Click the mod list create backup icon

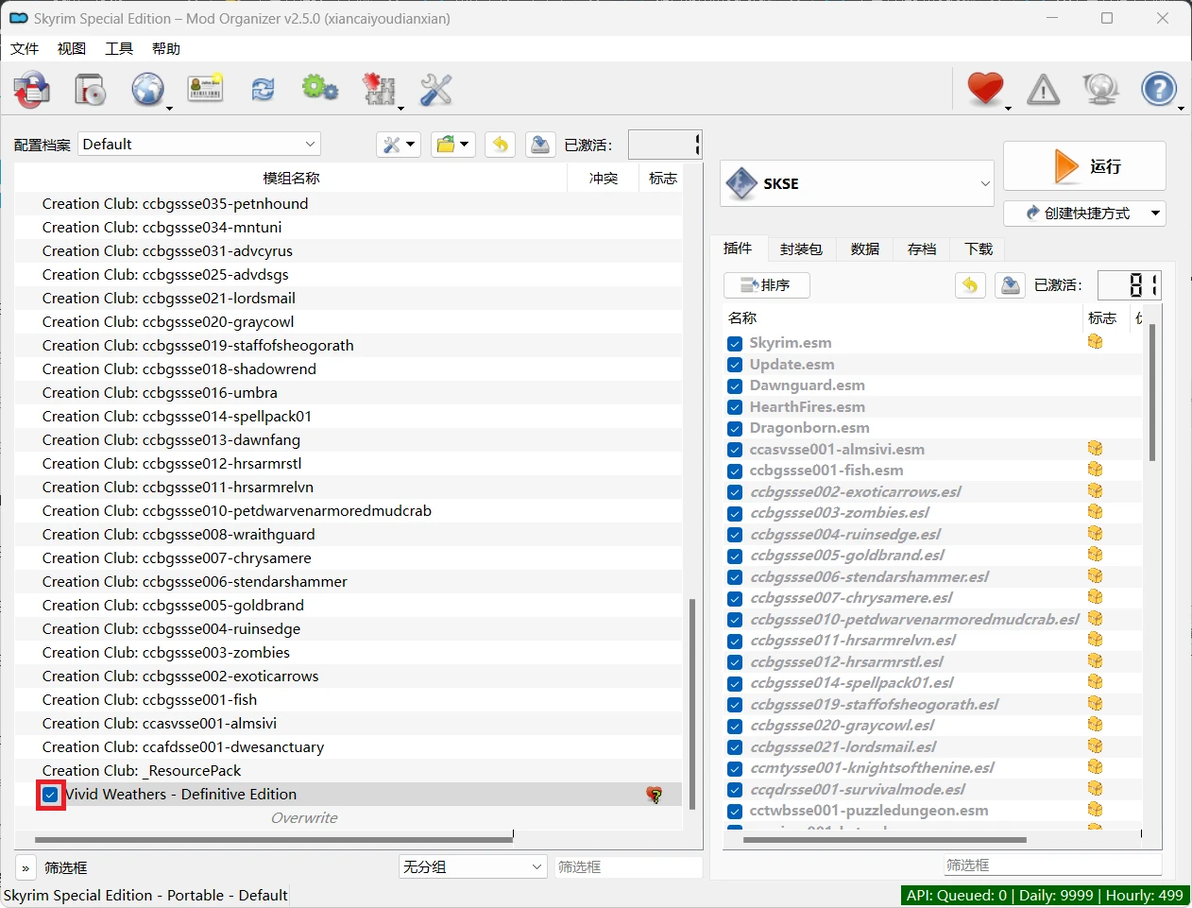(541, 144)
